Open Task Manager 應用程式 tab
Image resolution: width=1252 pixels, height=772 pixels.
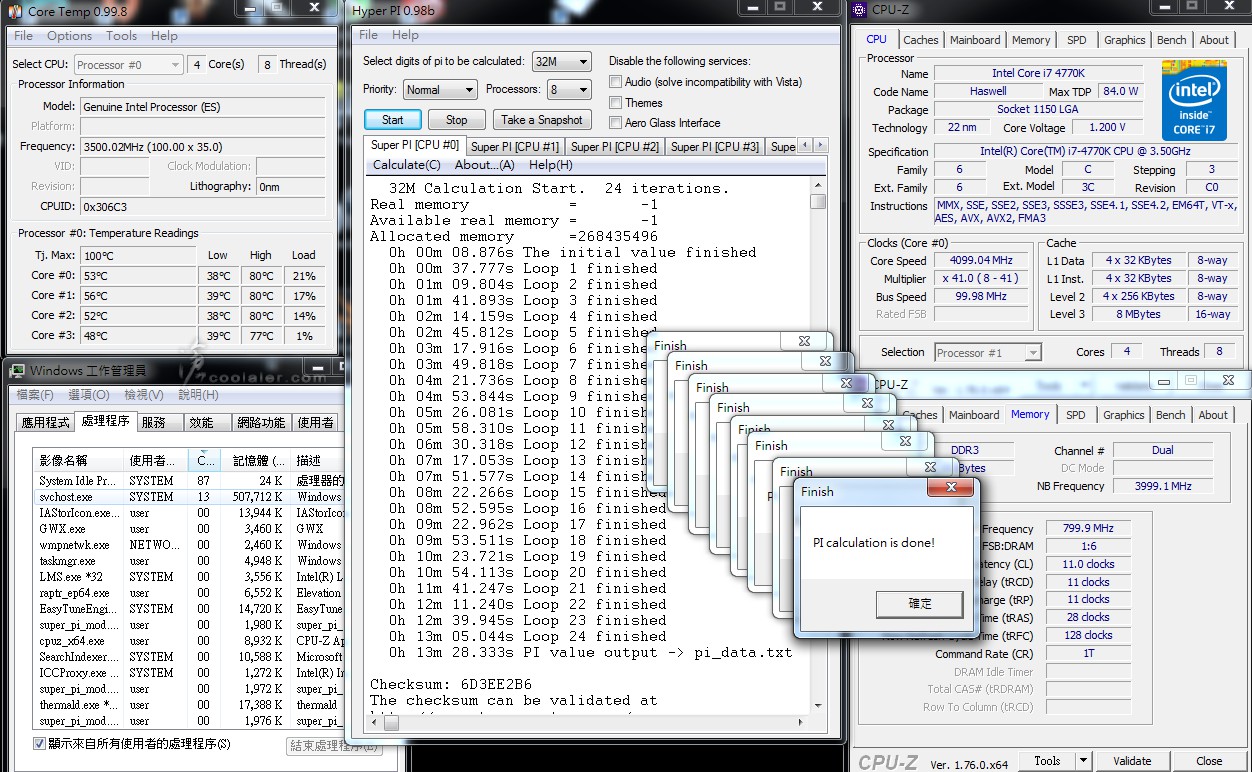(46, 422)
